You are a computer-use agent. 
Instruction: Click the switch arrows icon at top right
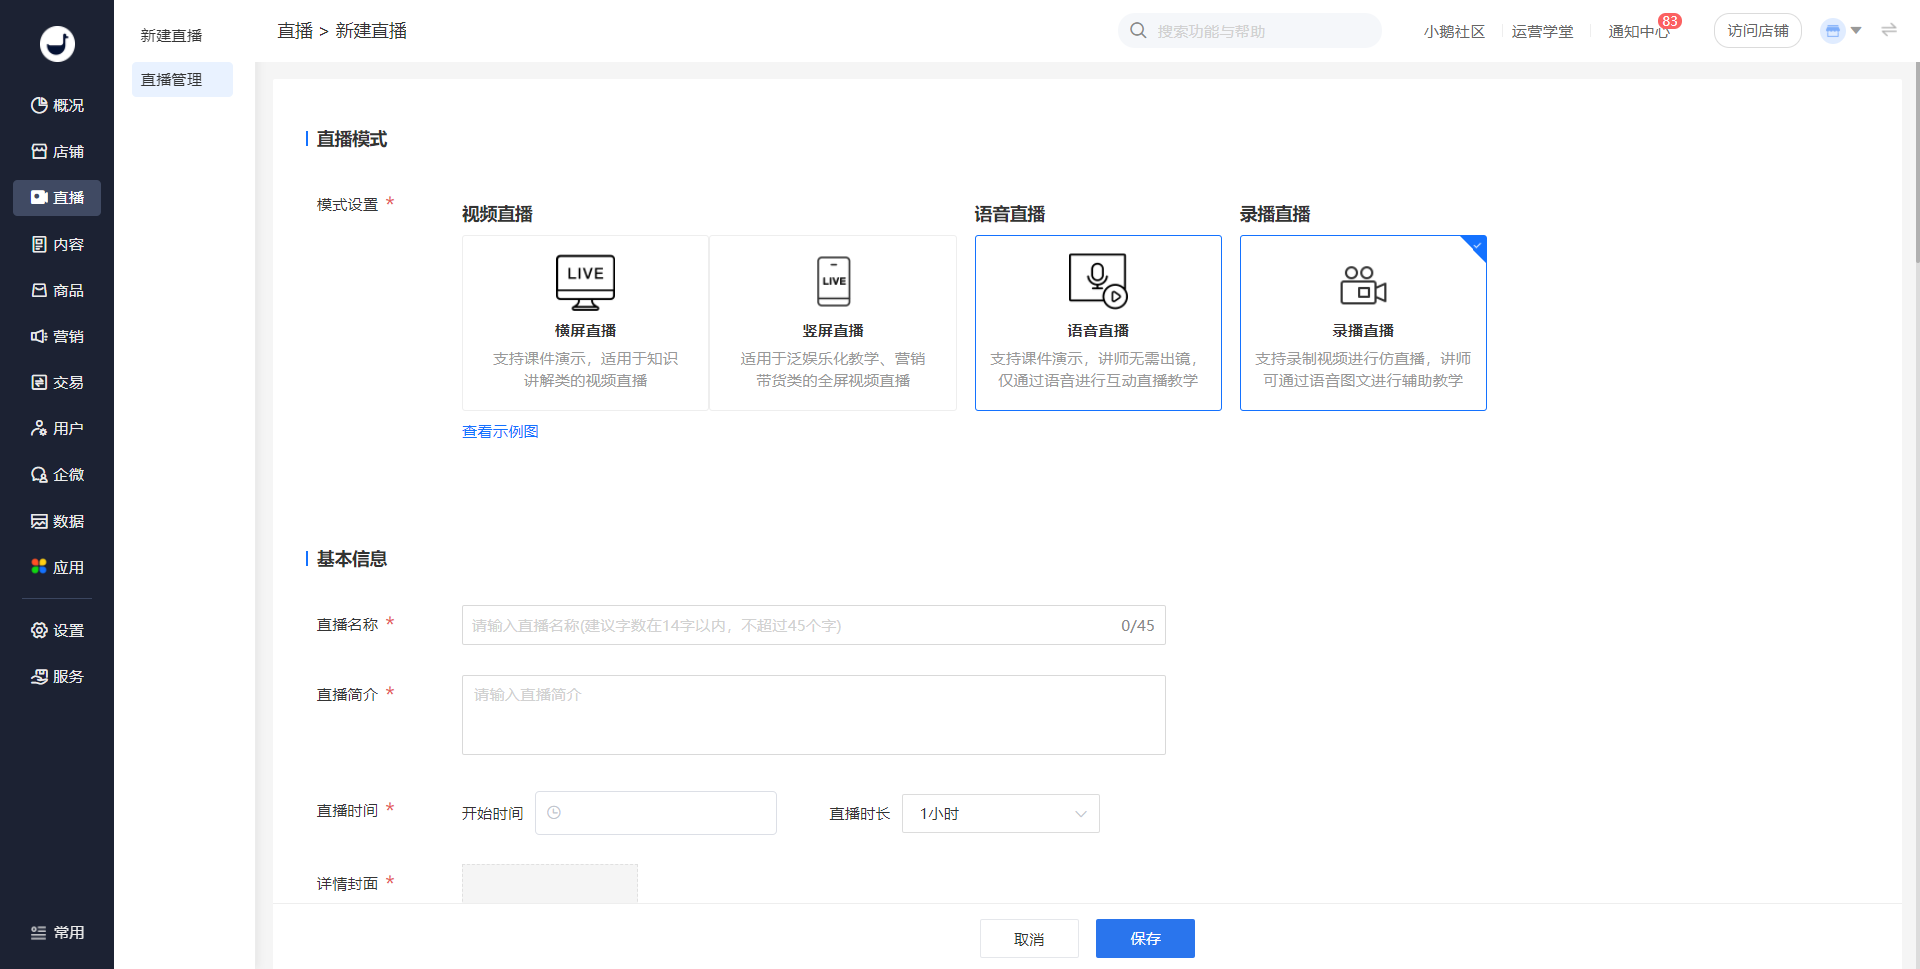click(x=1888, y=30)
